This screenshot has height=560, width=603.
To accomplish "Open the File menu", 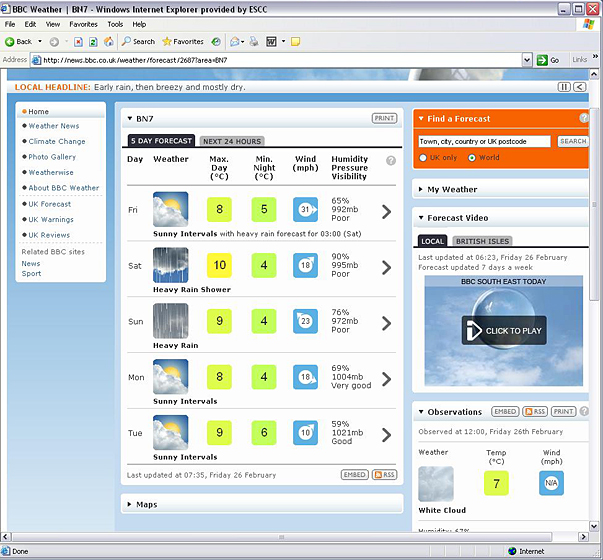I will (10, 24).
